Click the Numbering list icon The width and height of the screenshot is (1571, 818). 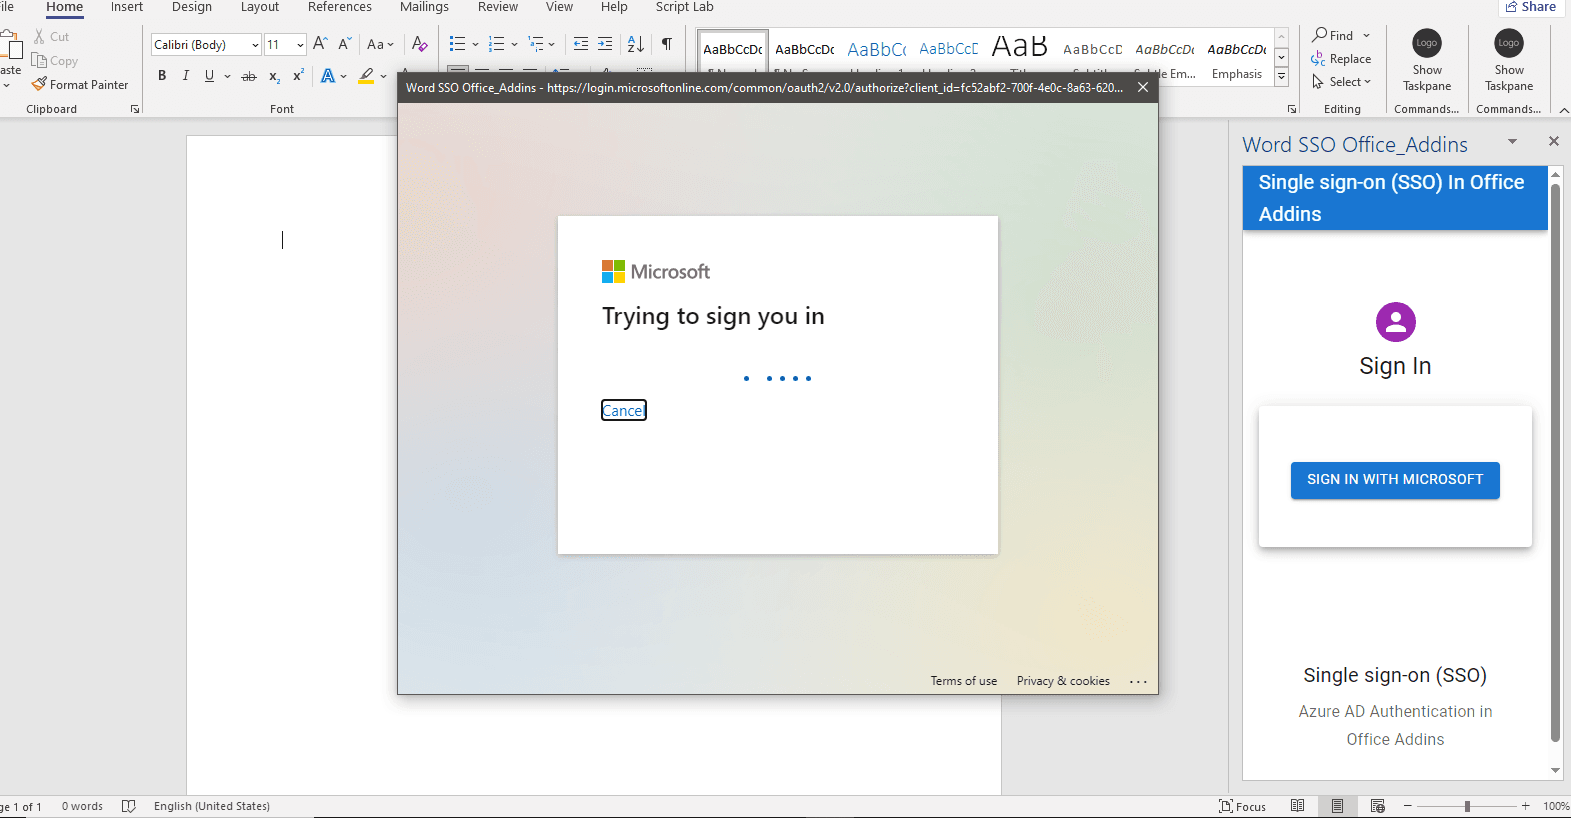pyautogui.click(x=496, y=44)
